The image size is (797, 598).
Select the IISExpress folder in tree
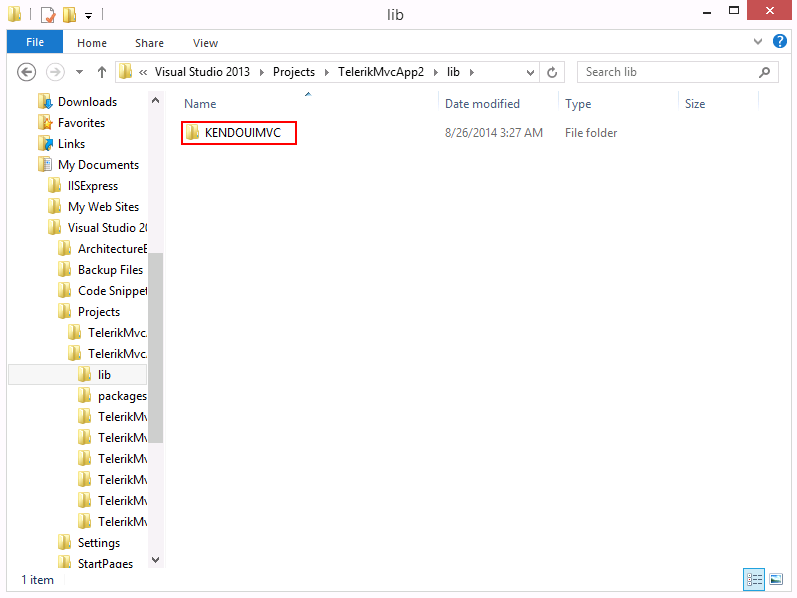[x=93, y=186]
